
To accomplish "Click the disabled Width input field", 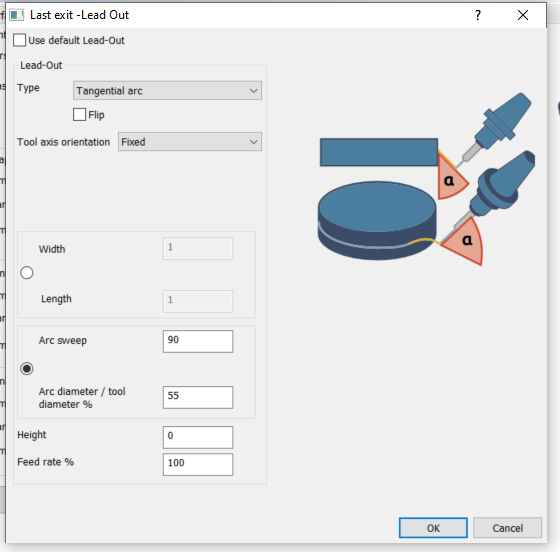I will coord(198,248).
